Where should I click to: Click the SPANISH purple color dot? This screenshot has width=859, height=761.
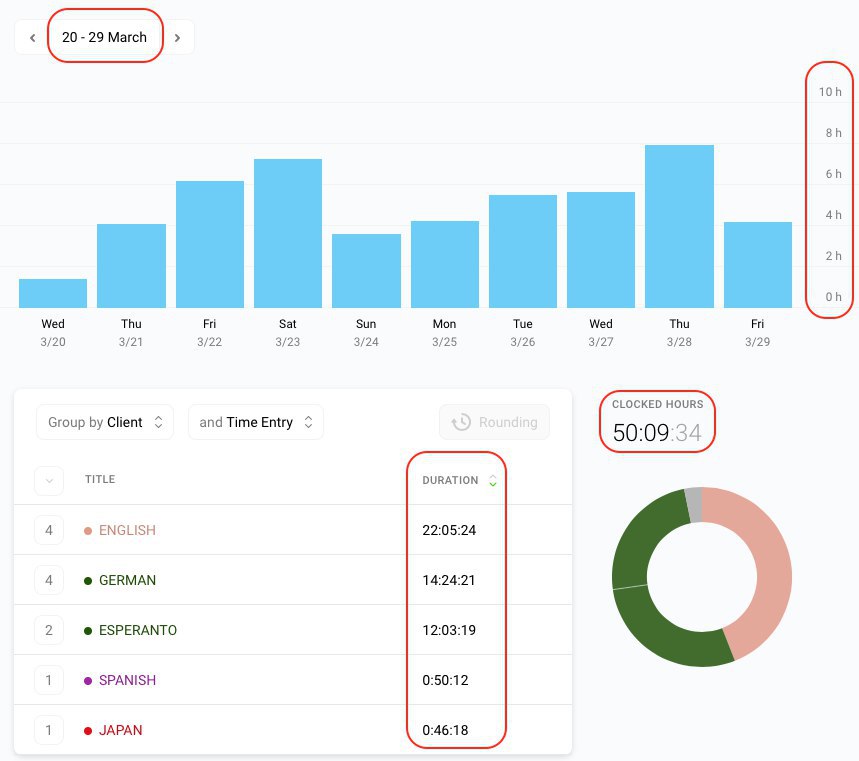click(88, 680)
